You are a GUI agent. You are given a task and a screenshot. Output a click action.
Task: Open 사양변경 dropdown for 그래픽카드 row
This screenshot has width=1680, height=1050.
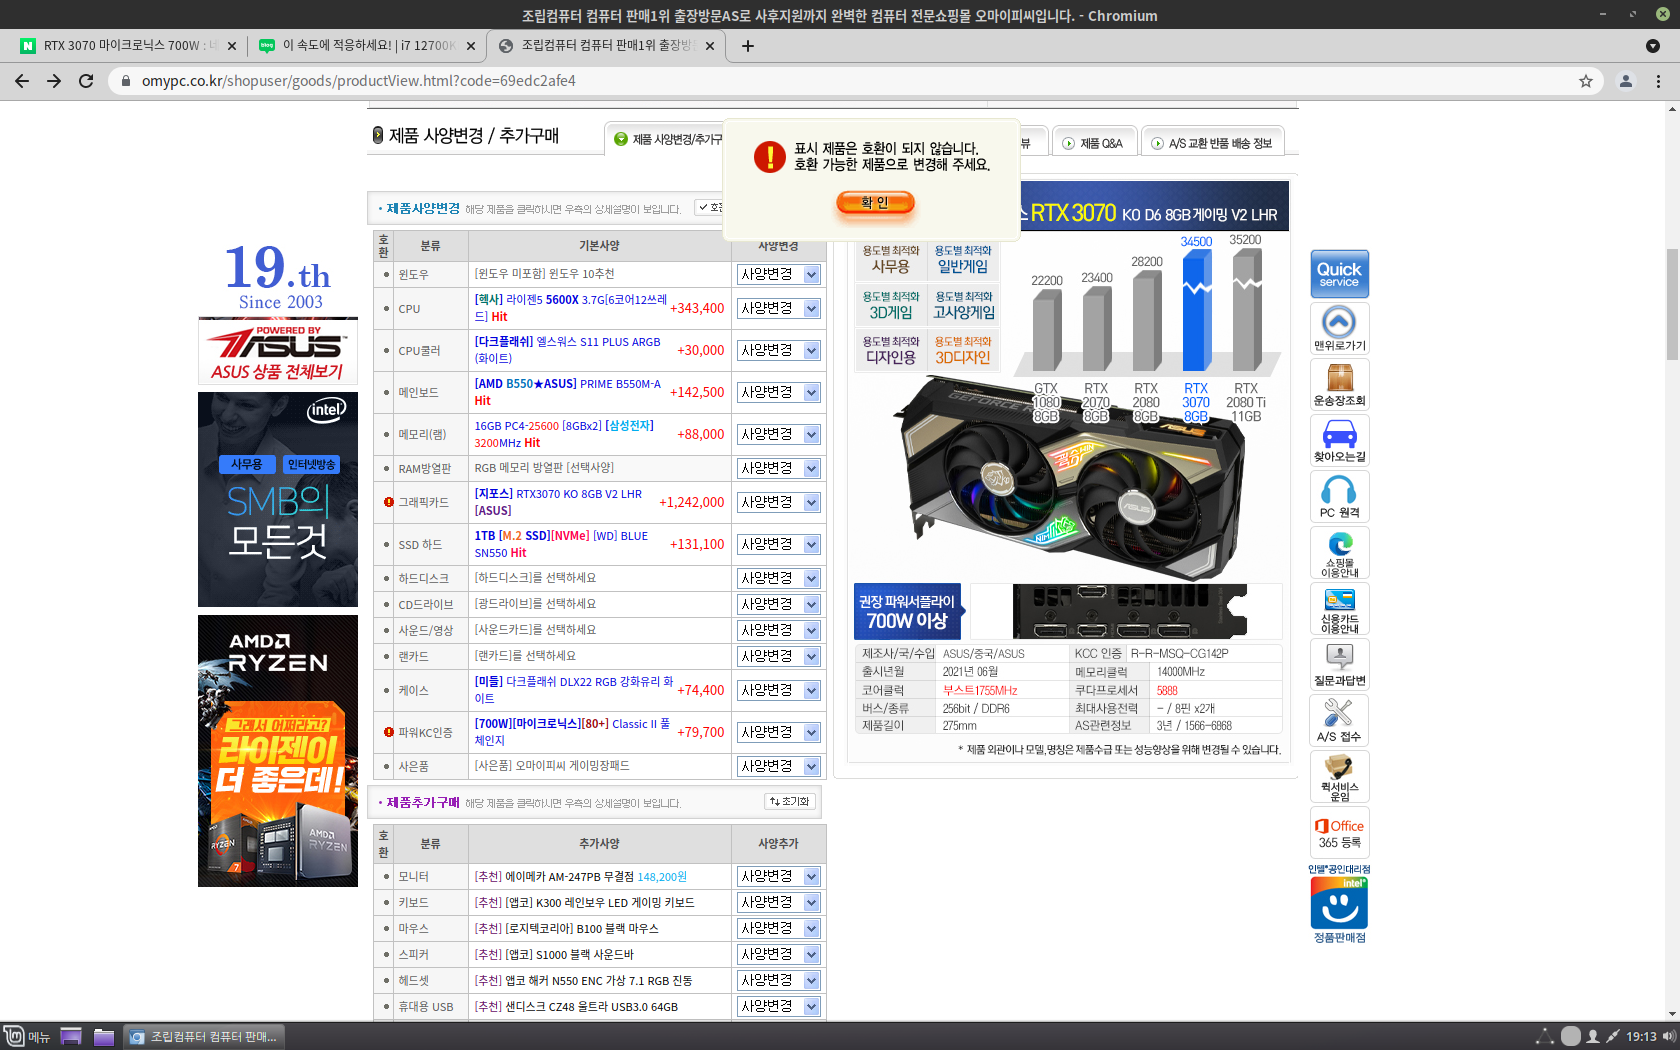coord(779,502)
